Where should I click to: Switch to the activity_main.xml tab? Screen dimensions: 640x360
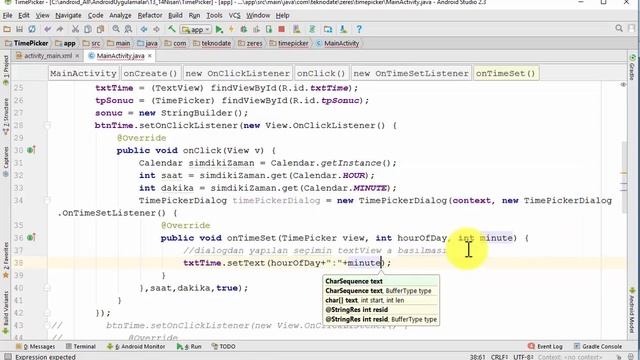[x=47, y=56]
